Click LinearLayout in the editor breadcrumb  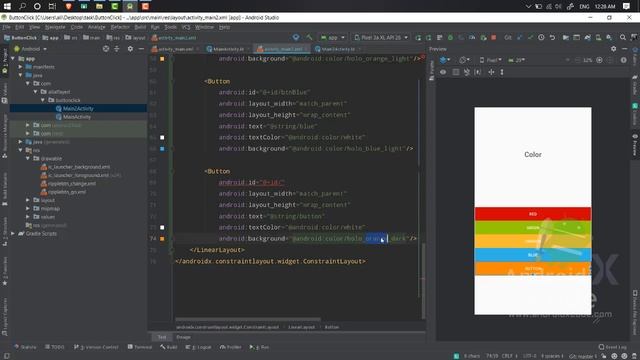click(x=301, y=327)
